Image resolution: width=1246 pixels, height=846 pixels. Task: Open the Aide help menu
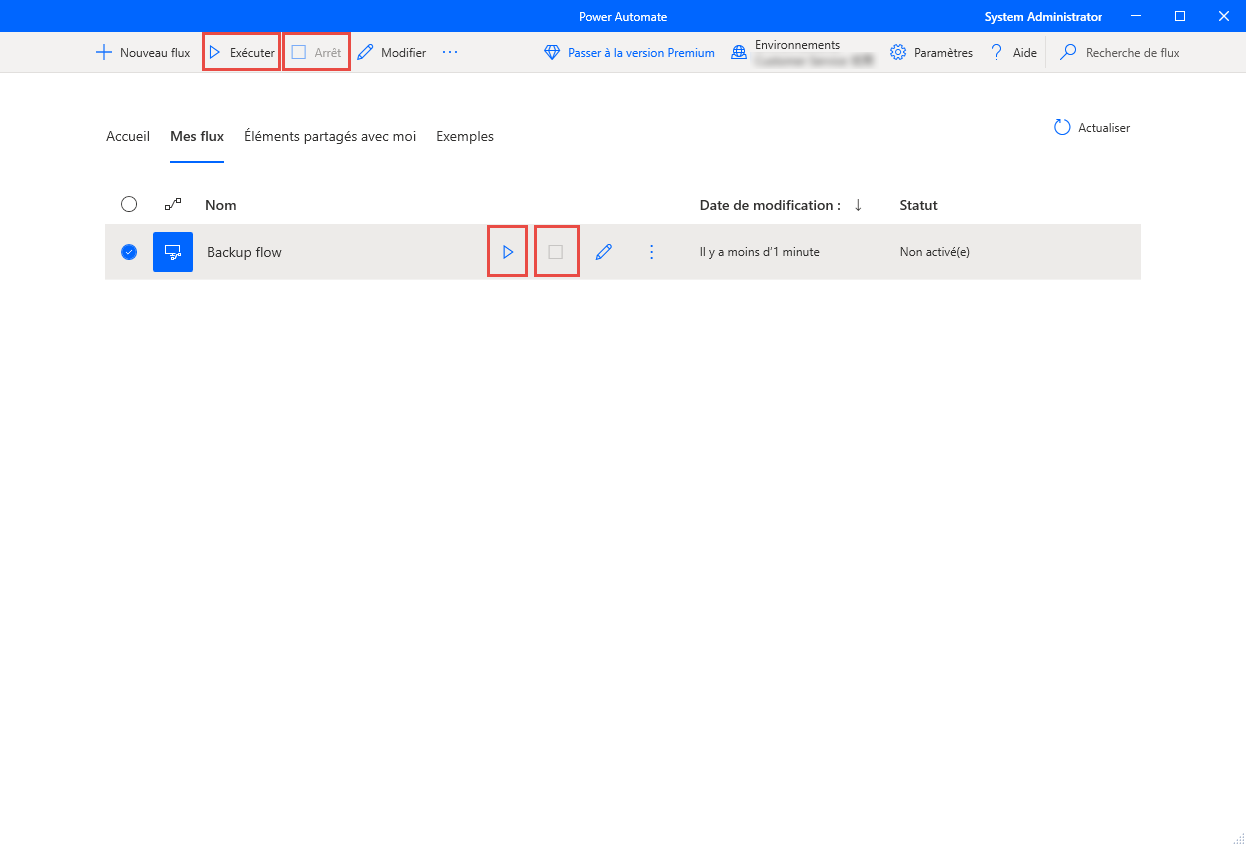click(x=1013, y=53)
